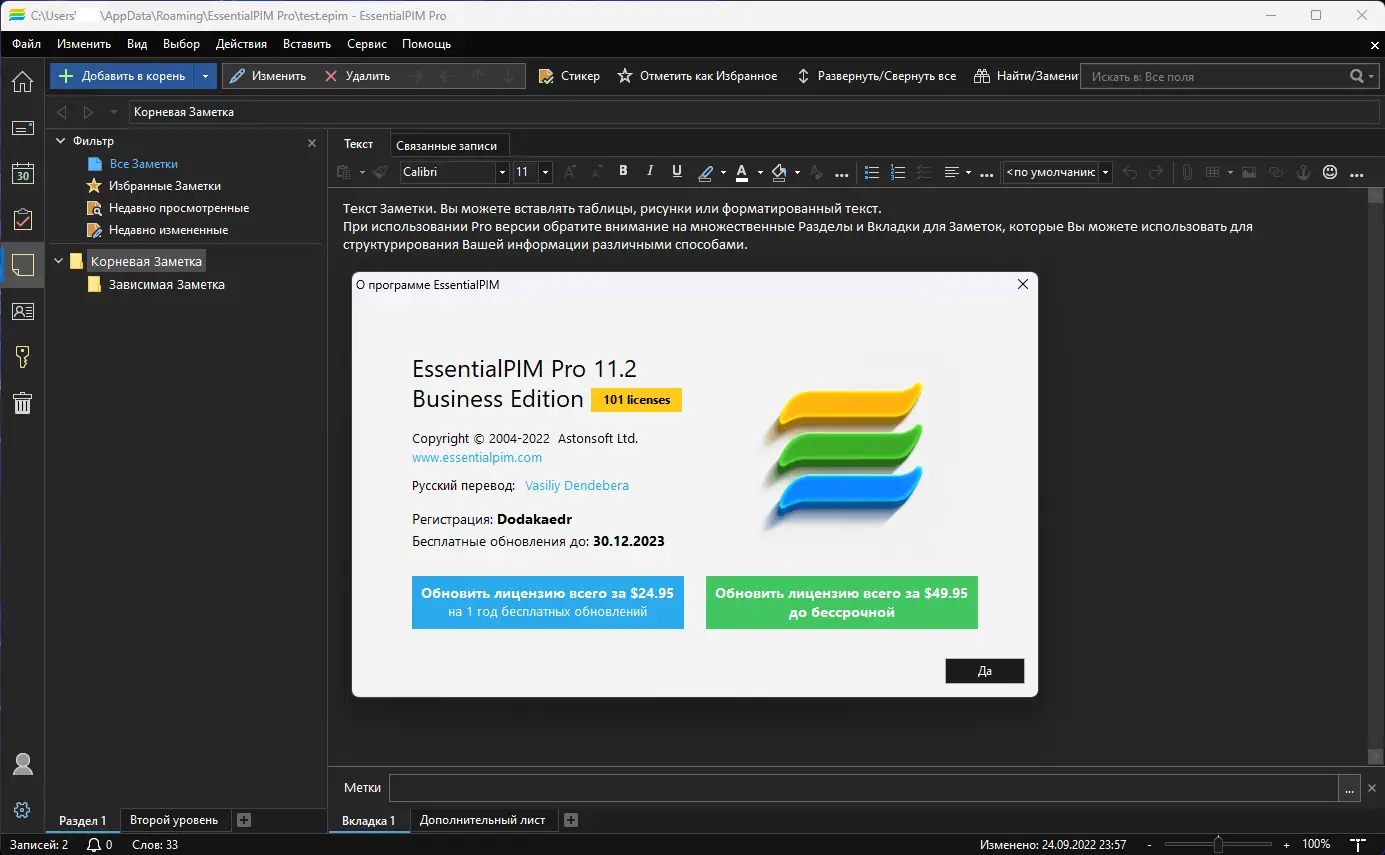The image size is (1385, 855).
Task: Toggle bold text formatting
Action: 623,172
